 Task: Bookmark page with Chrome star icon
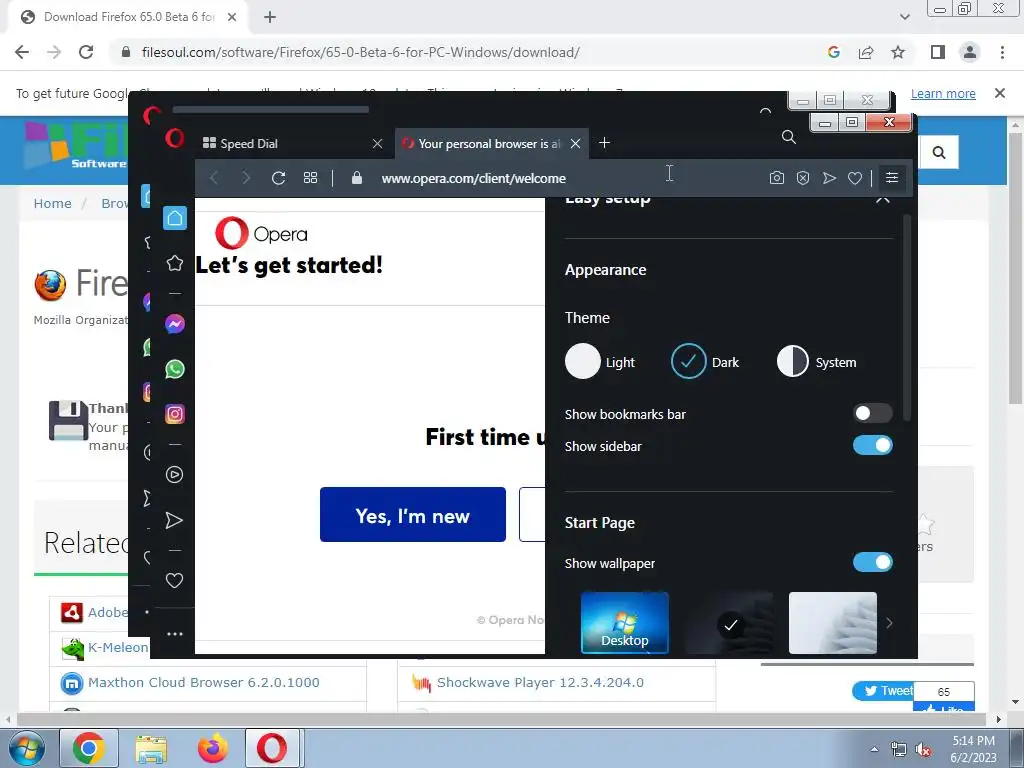pyautogui.click(x=898, y=52)
